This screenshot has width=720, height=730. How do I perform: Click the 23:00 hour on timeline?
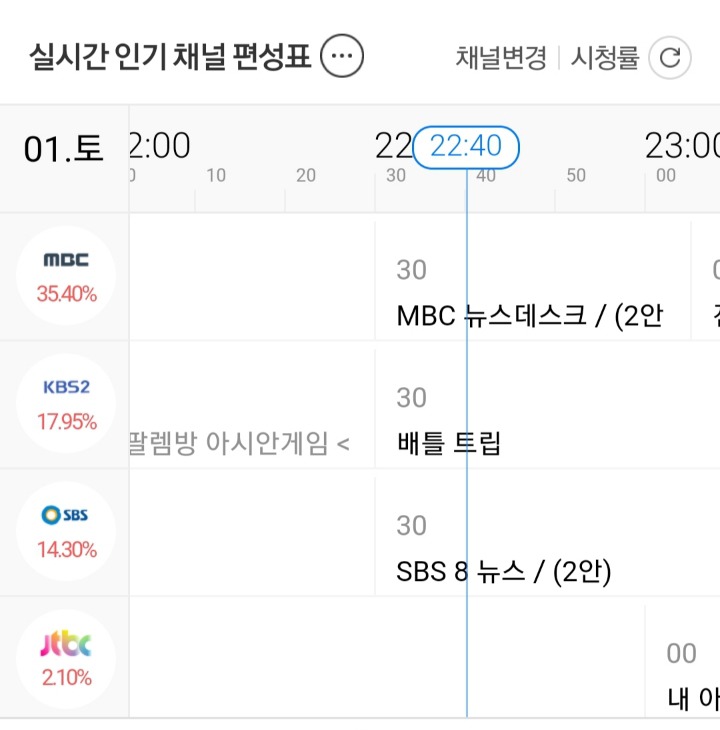[682, 147]
